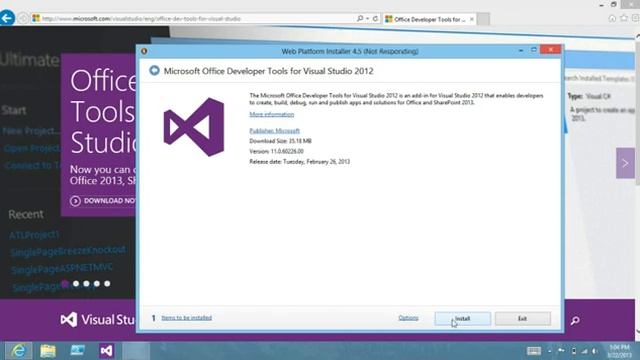Select the second carousel dot

[76, 283]
